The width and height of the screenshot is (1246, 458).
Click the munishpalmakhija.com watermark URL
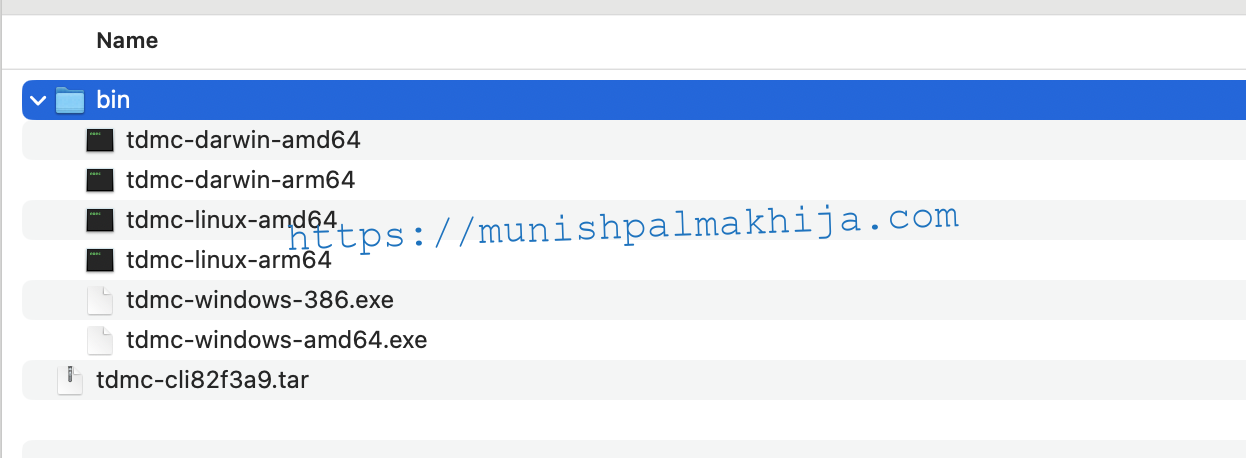624,227
